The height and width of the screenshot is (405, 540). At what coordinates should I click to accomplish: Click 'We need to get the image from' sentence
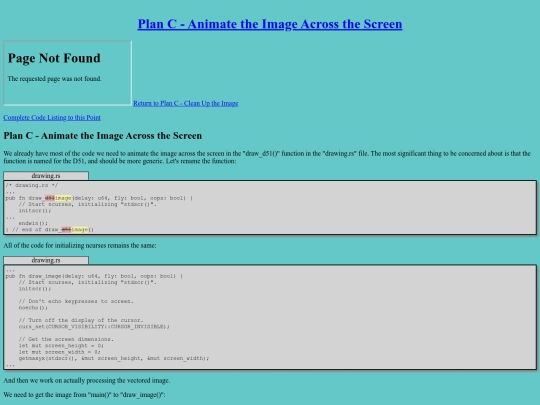click(84, 395)
